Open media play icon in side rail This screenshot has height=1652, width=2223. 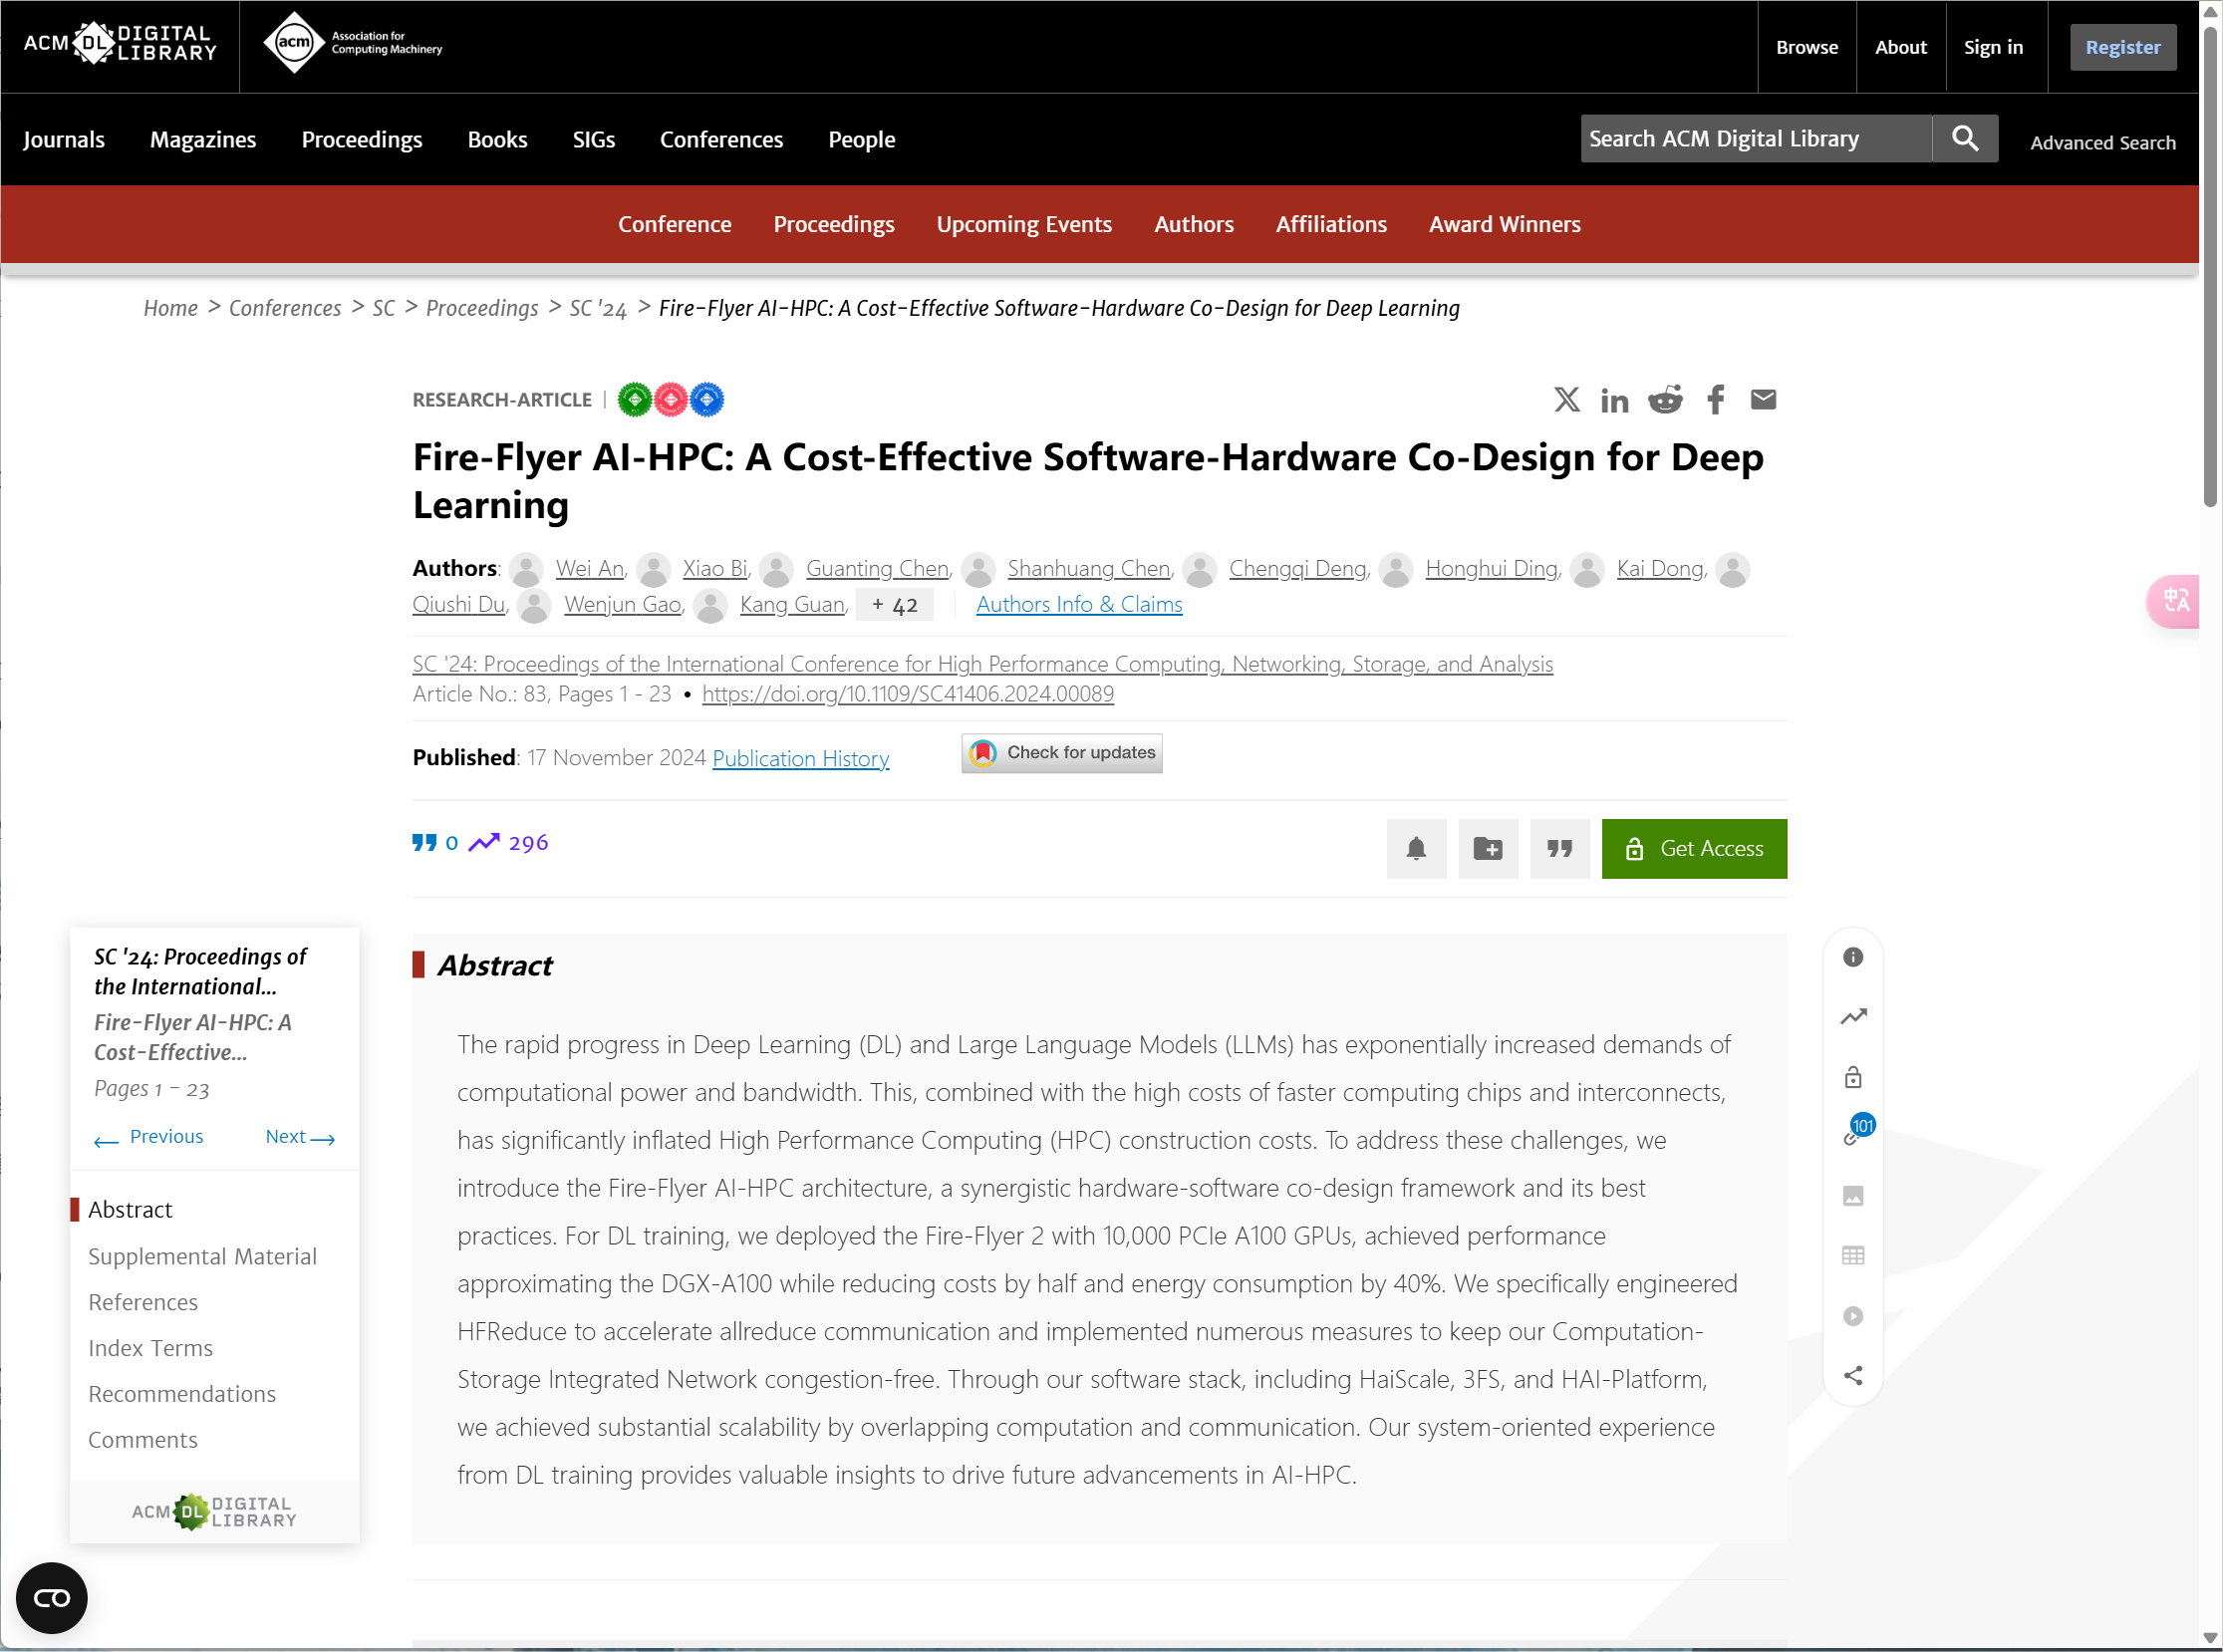coord(1853,1316)
